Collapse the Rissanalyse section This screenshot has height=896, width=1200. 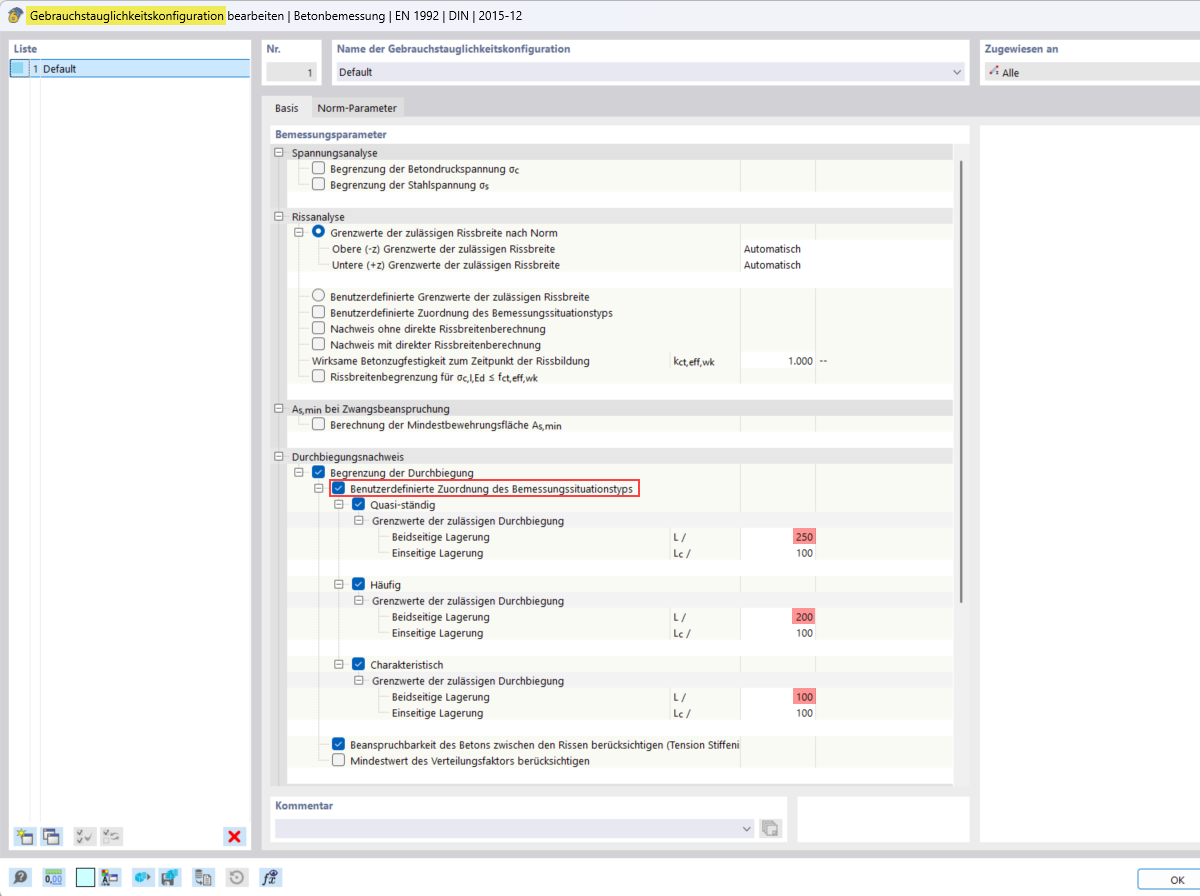279,217
